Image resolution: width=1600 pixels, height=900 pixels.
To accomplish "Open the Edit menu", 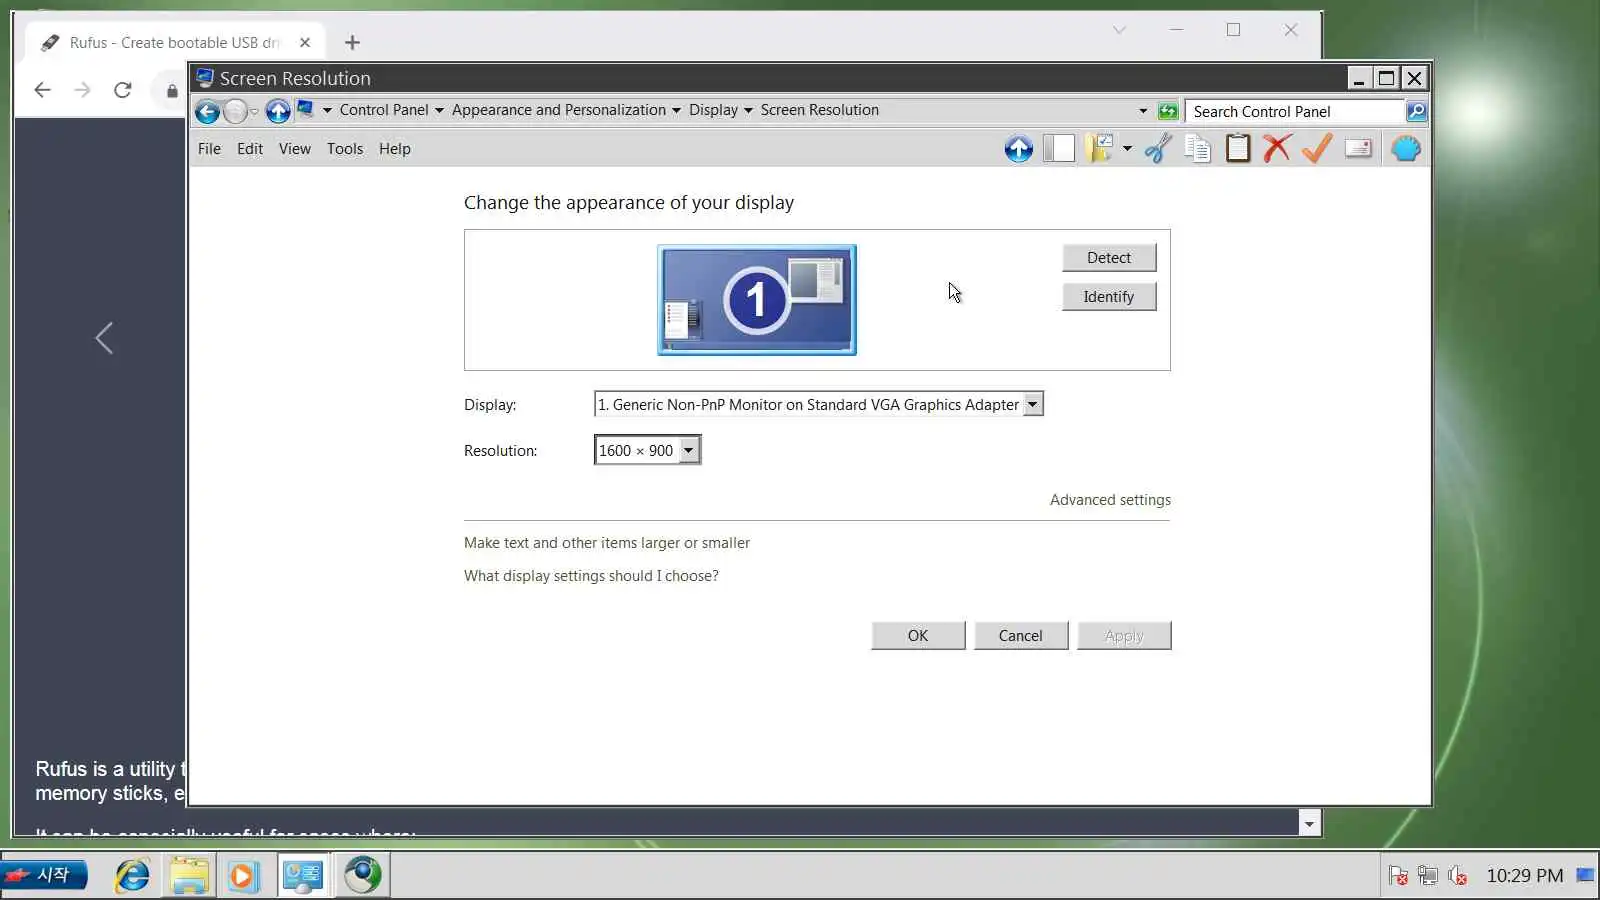I will tap(250, 149).
